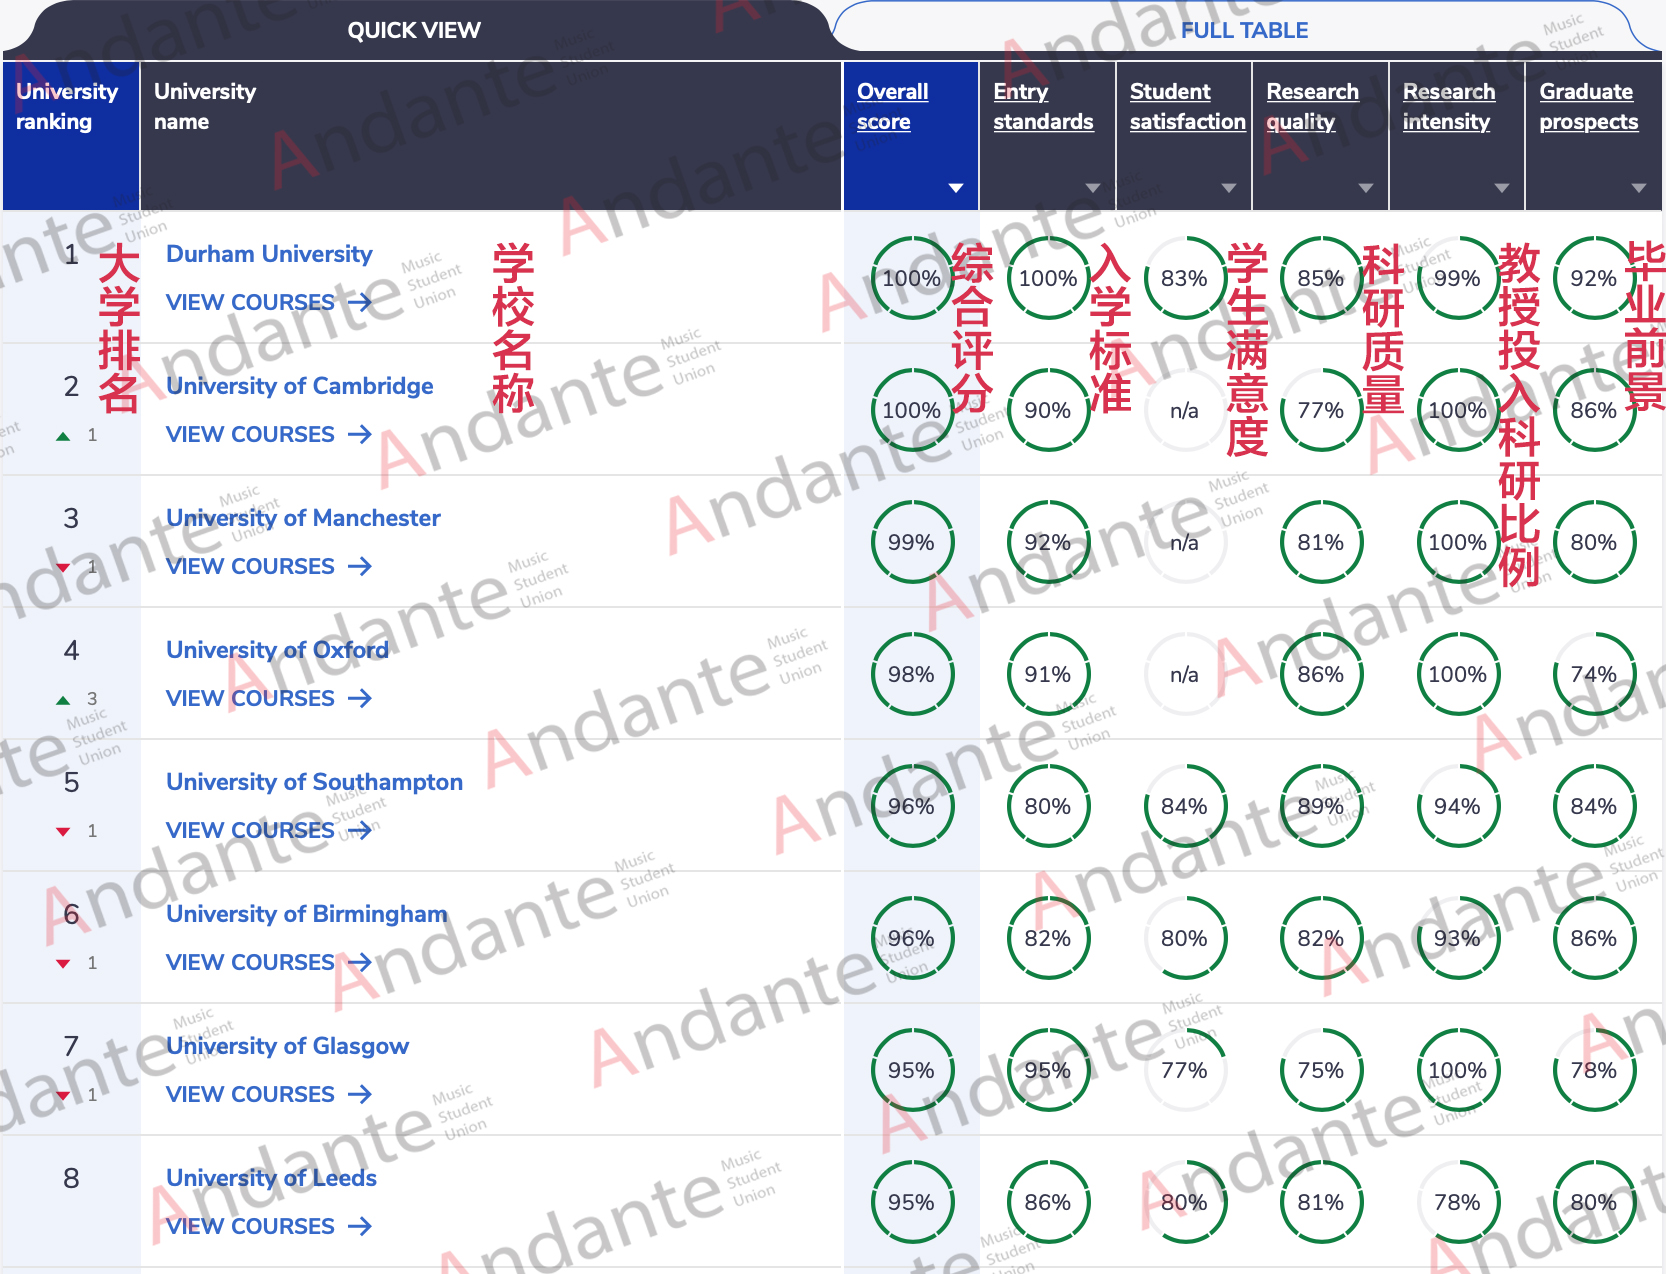This screenshot has width=1666, height=1274.
Task: Switch to the QUICK VIEW tab
Action: pos(414,30)
